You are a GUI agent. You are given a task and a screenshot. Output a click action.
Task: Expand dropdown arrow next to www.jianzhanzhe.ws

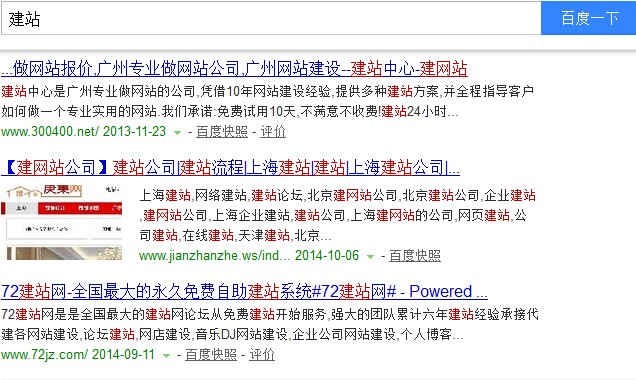tap(370, 256)
